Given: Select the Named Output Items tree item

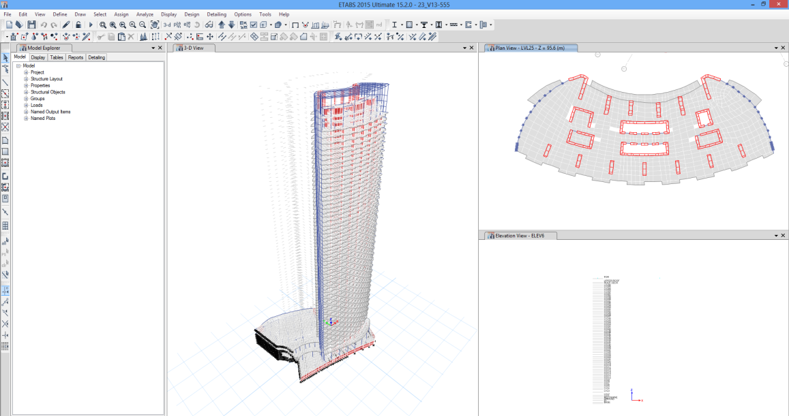Looking at the screenshot, I should point(50,112).
